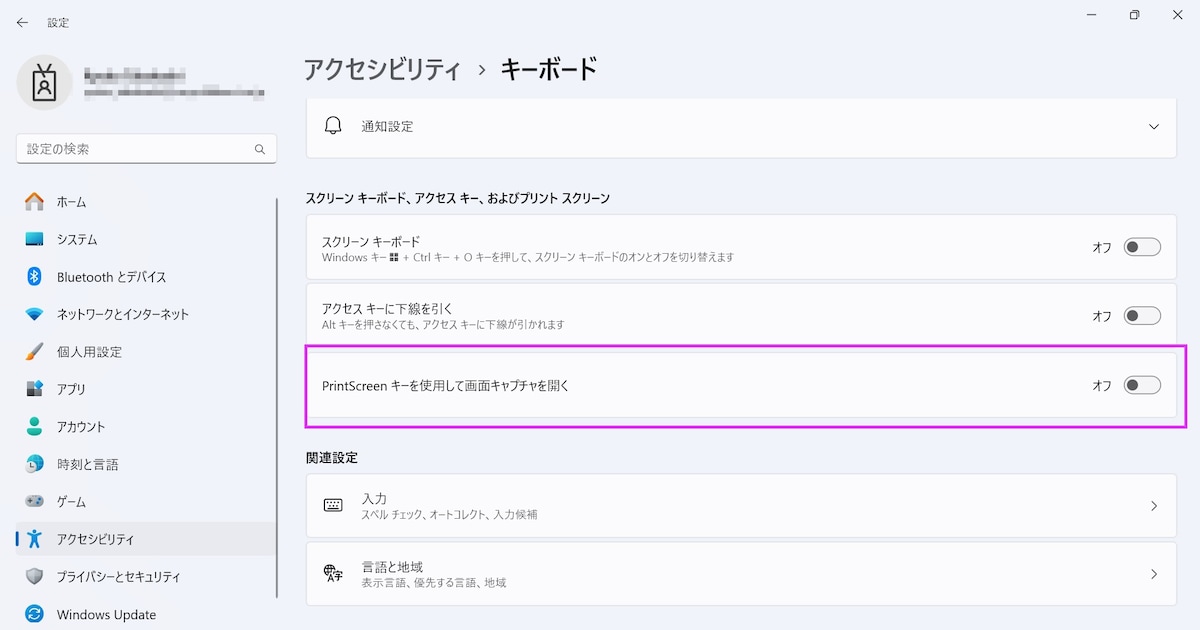1200x630 pixels.
Task: Select アプリ in sidebar
Action: click(x=146, y=389)
